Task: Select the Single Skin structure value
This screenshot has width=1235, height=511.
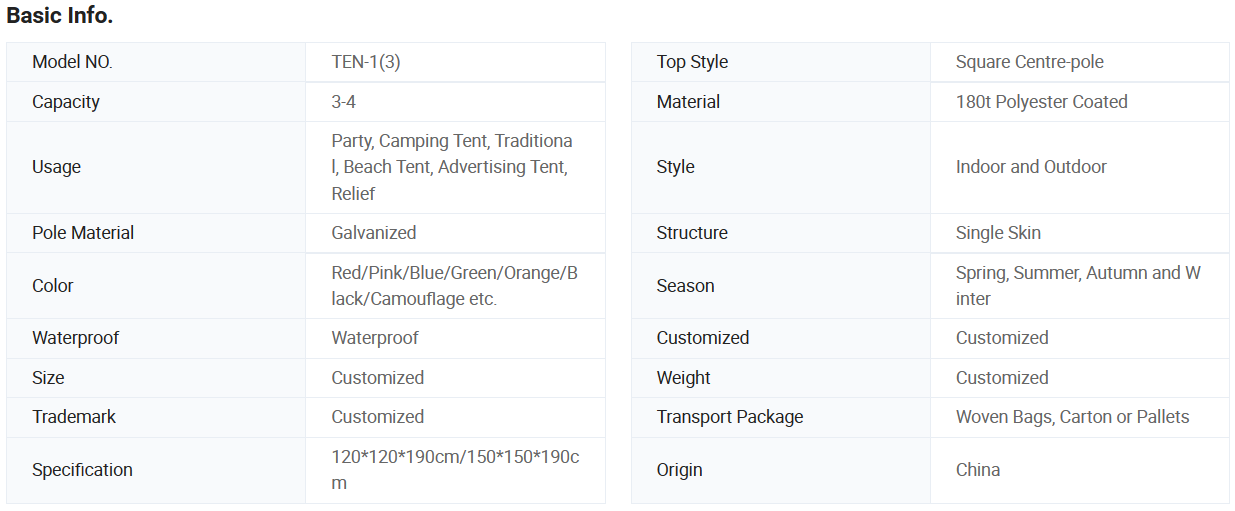Action: tap(998, 233)
